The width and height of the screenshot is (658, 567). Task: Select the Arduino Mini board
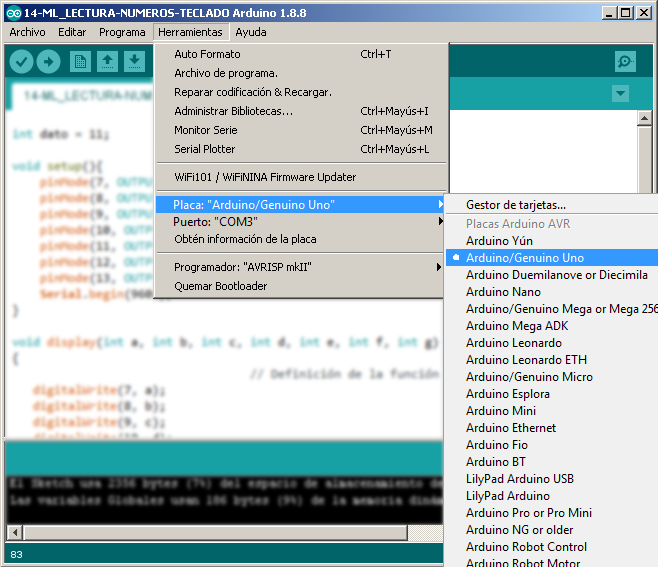coord(551,411)
